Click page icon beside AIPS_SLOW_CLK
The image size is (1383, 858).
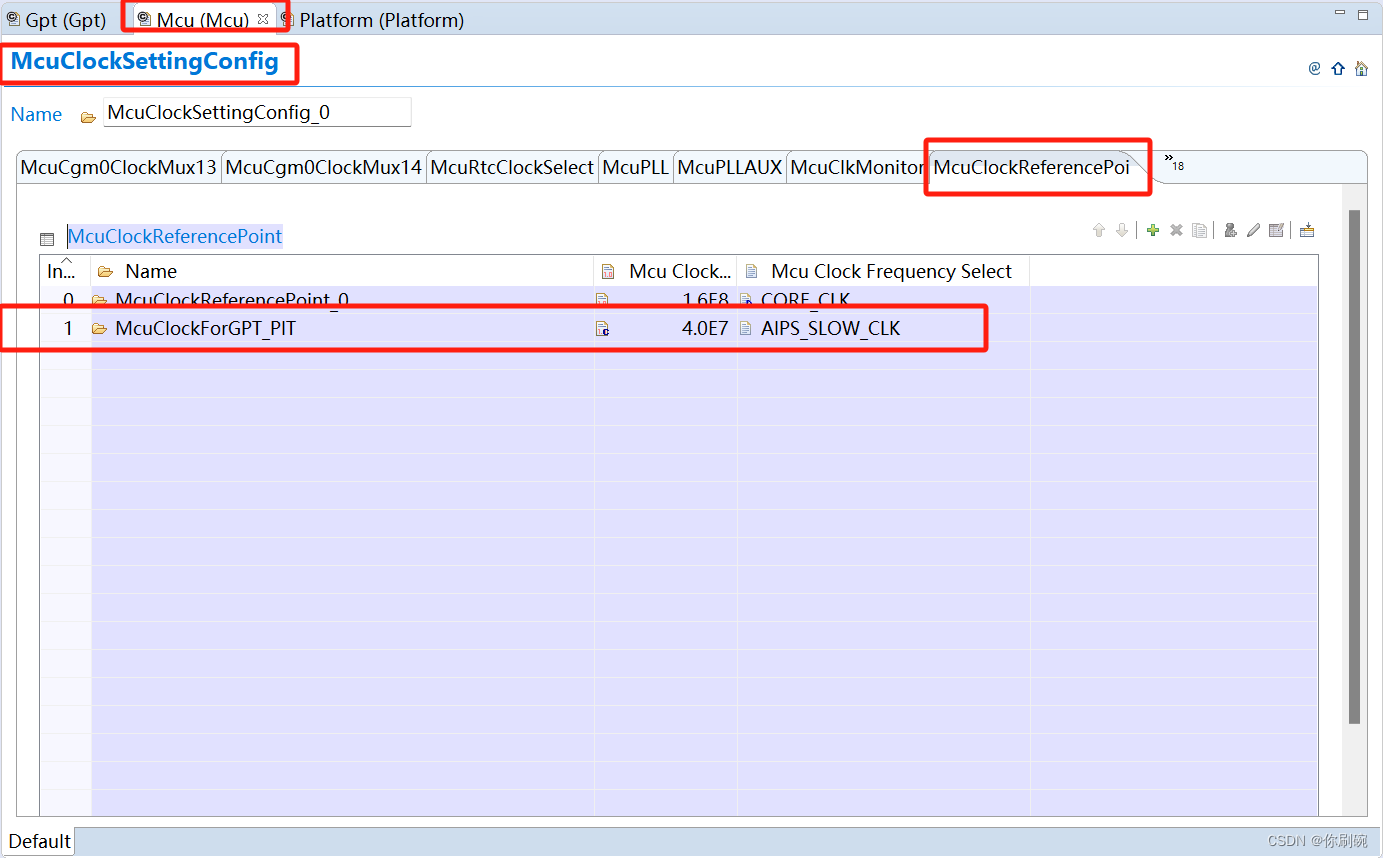746,329
